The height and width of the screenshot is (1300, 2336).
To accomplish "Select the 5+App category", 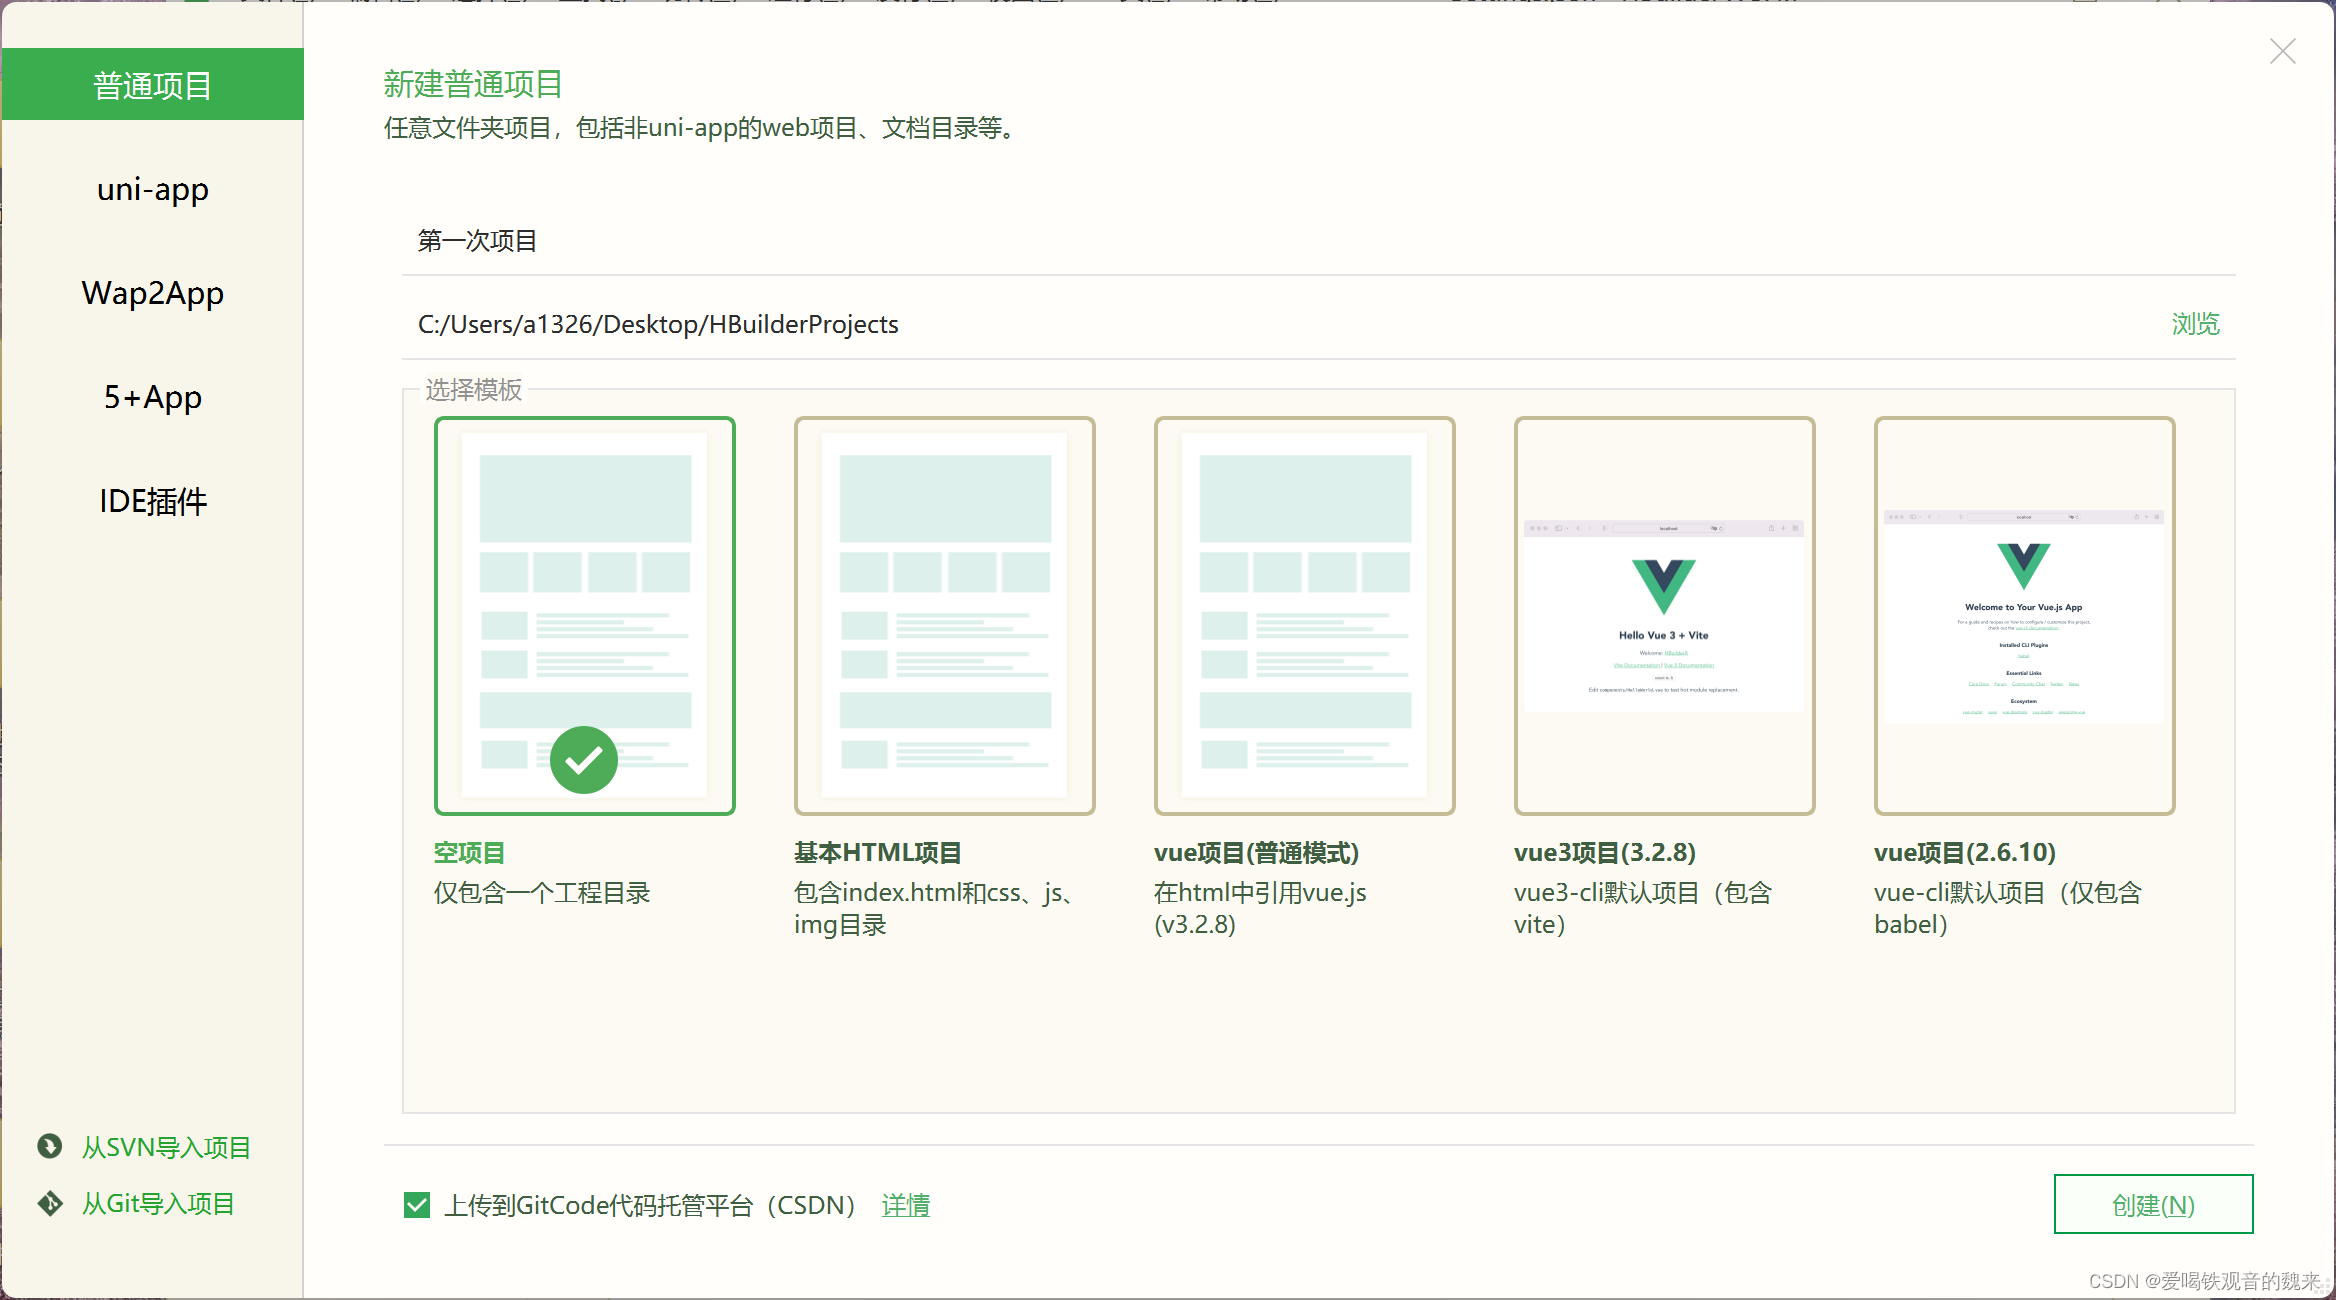I will click(x=152, y=396).
